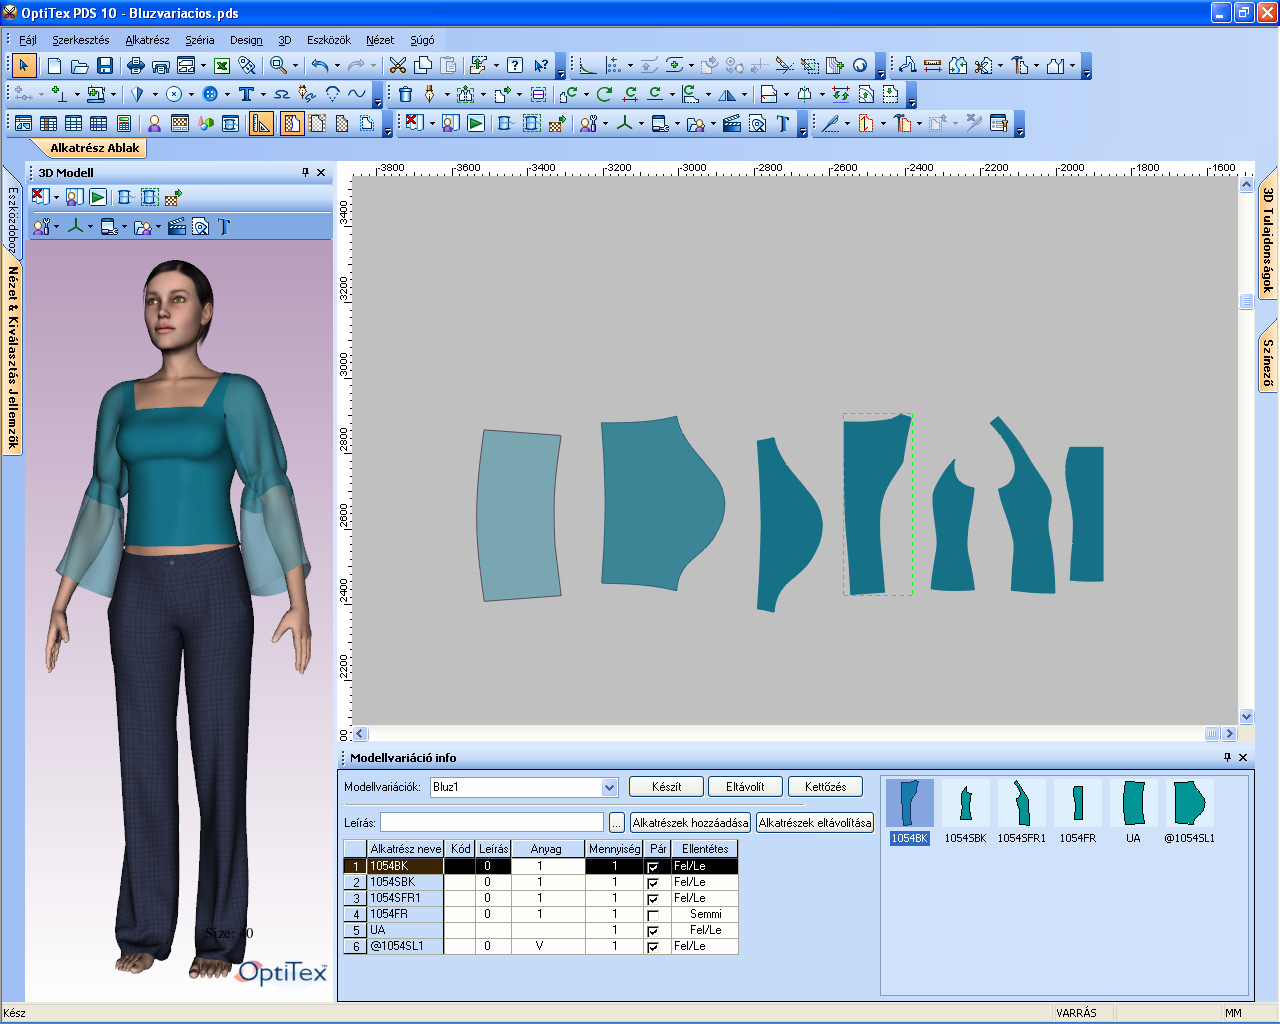Toggle Pár checkbox for 1054BK row
1280x1024 pixels.
click(653, 867)
